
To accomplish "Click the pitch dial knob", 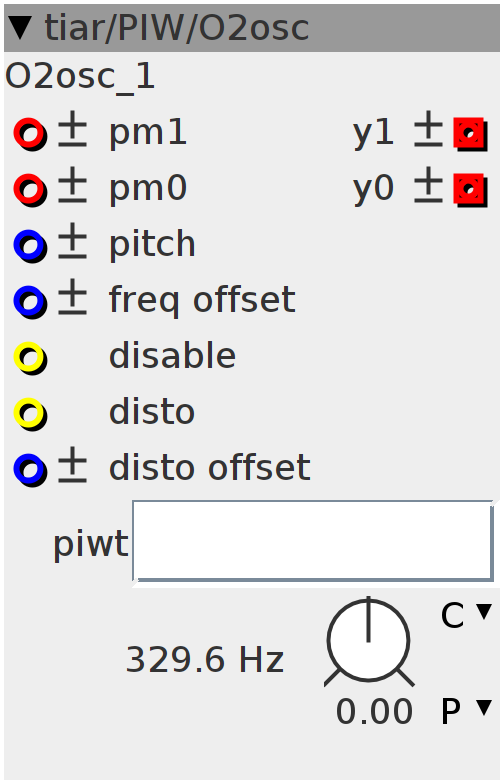I will (x=369, y=642).
